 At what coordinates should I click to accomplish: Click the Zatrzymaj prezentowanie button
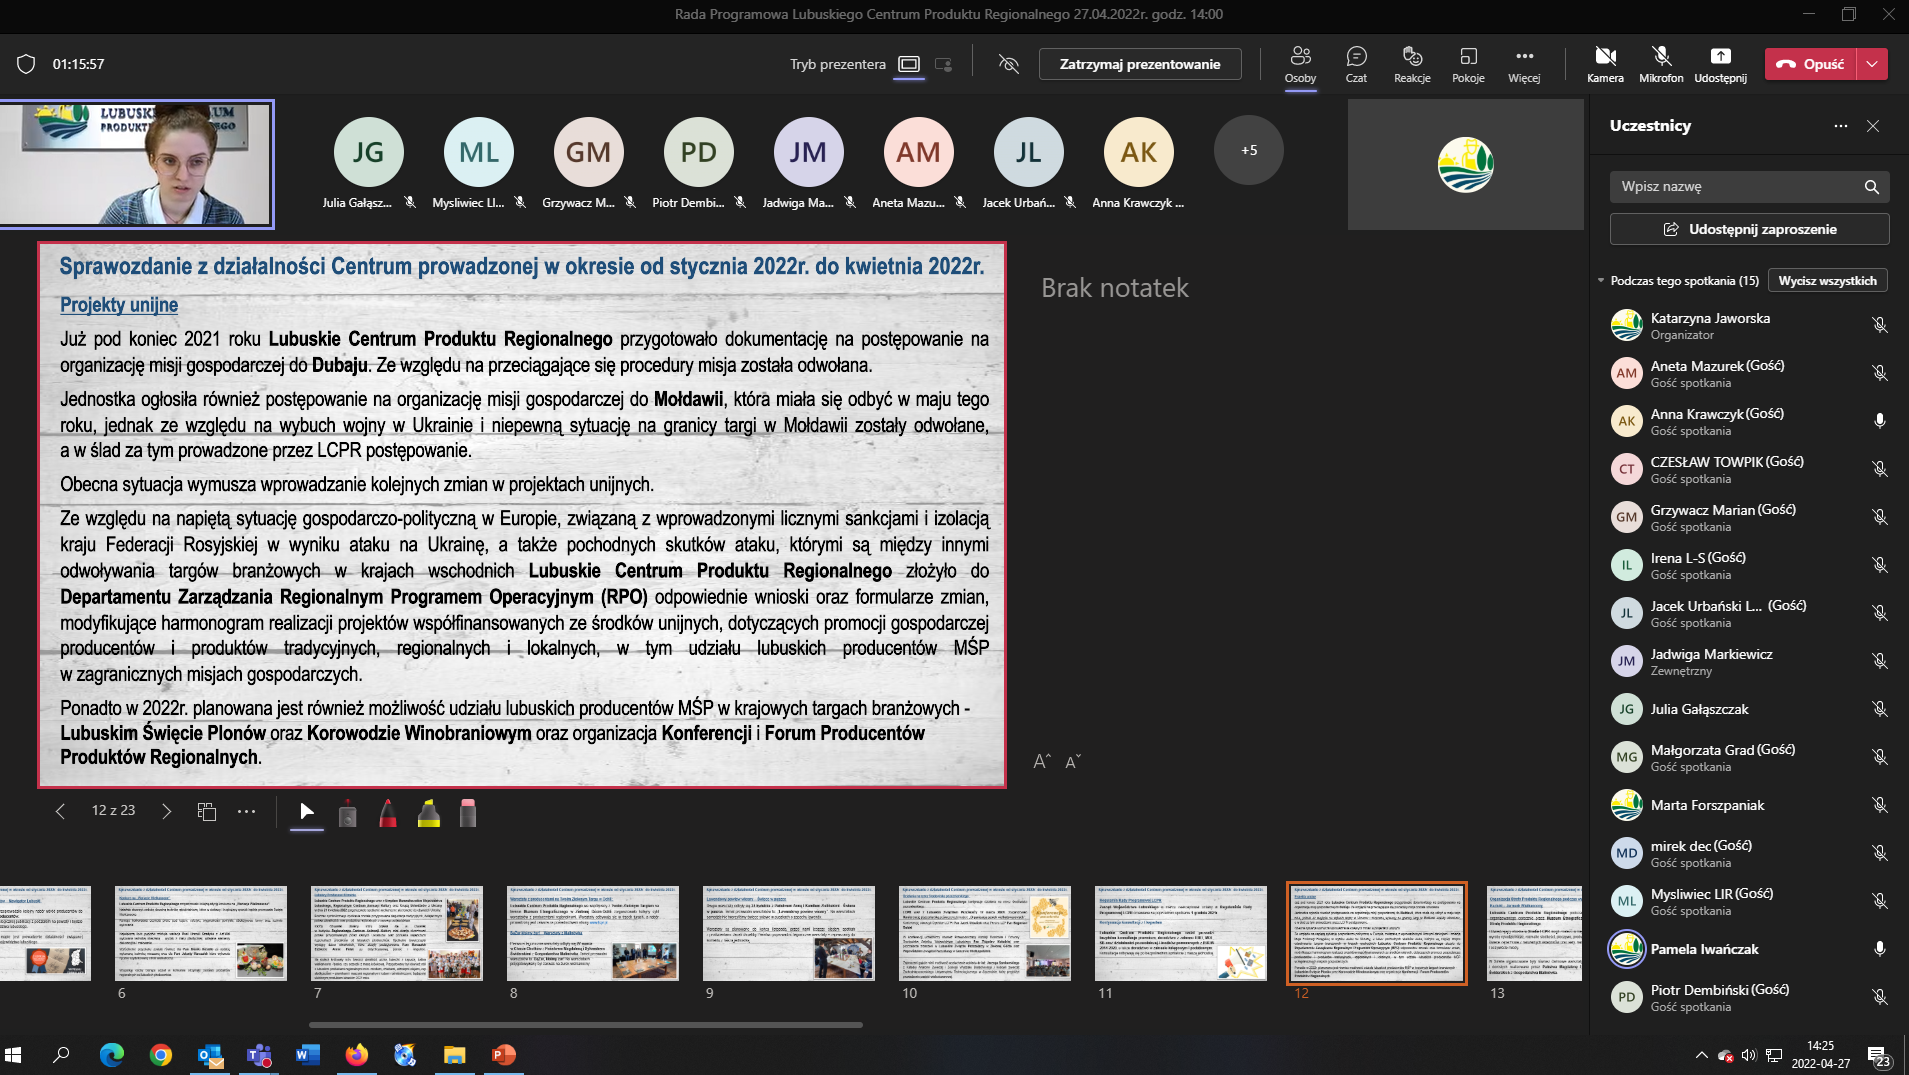tap(1140, 64)
